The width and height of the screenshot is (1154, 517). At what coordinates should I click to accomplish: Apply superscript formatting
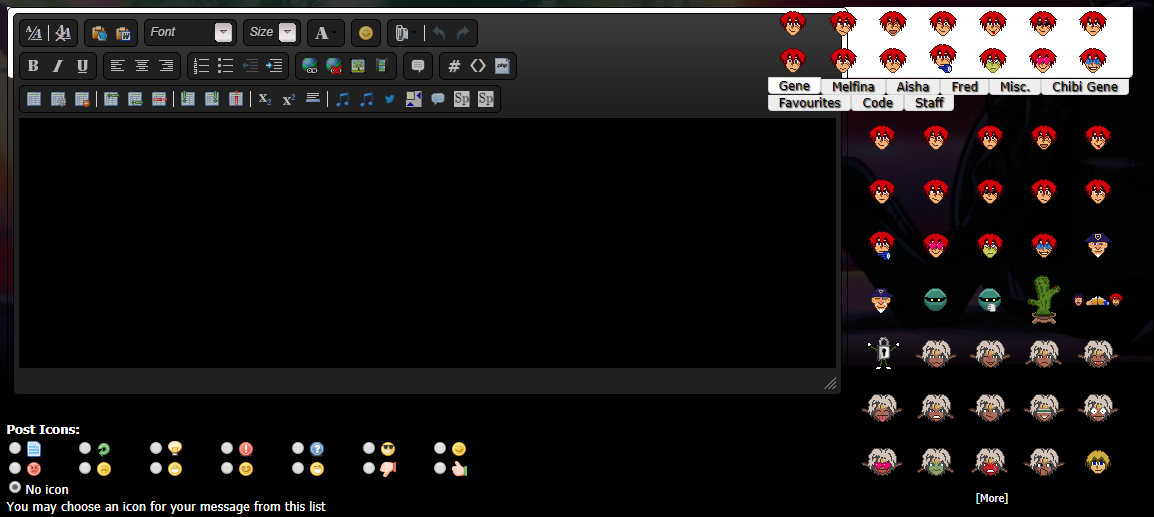click(288, 99)
